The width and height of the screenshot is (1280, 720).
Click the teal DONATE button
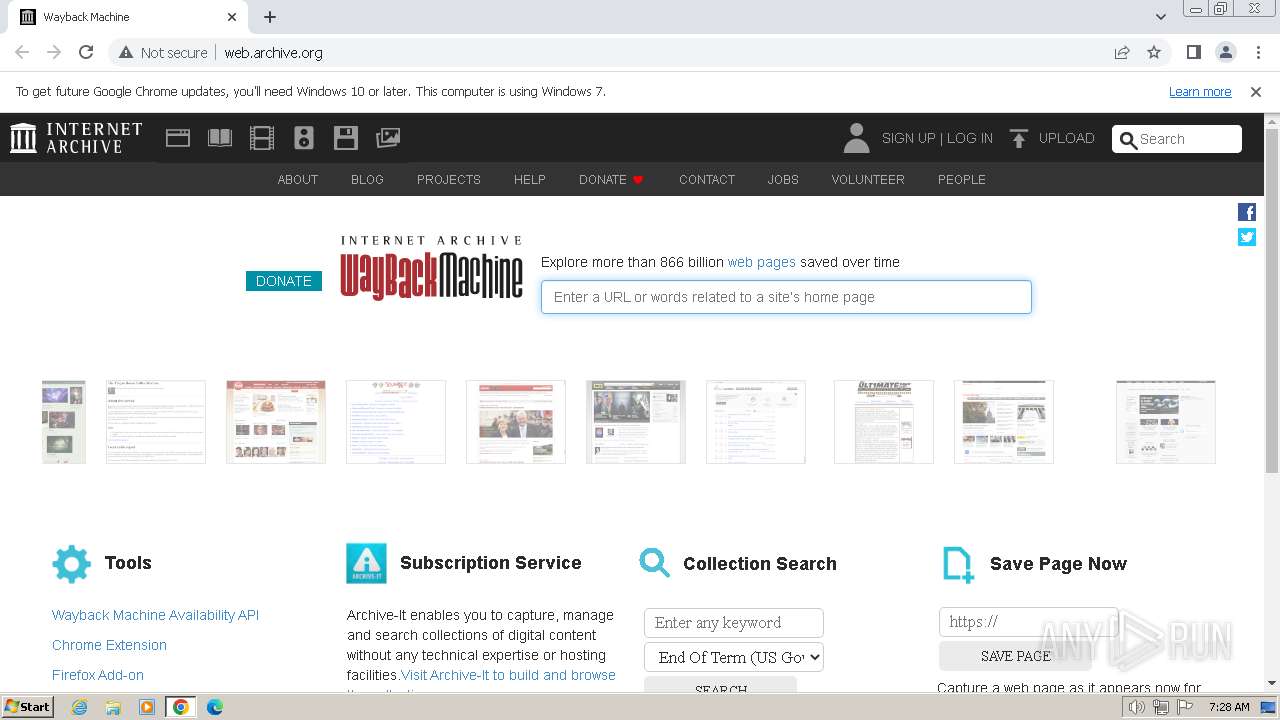pyautogui.click(x=284, y=281)
